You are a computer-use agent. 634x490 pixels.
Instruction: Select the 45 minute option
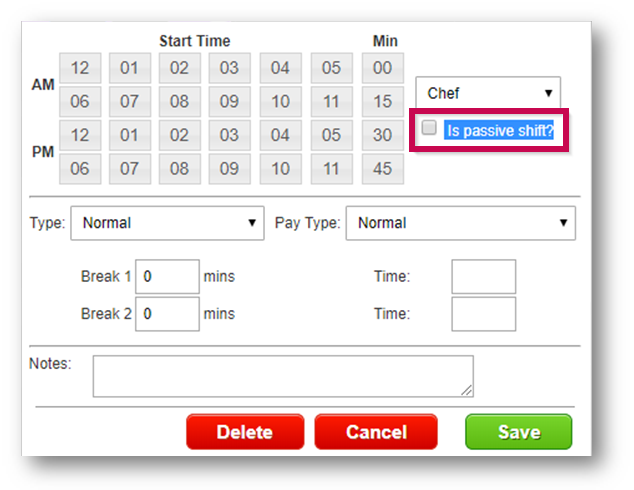[382, 168]
